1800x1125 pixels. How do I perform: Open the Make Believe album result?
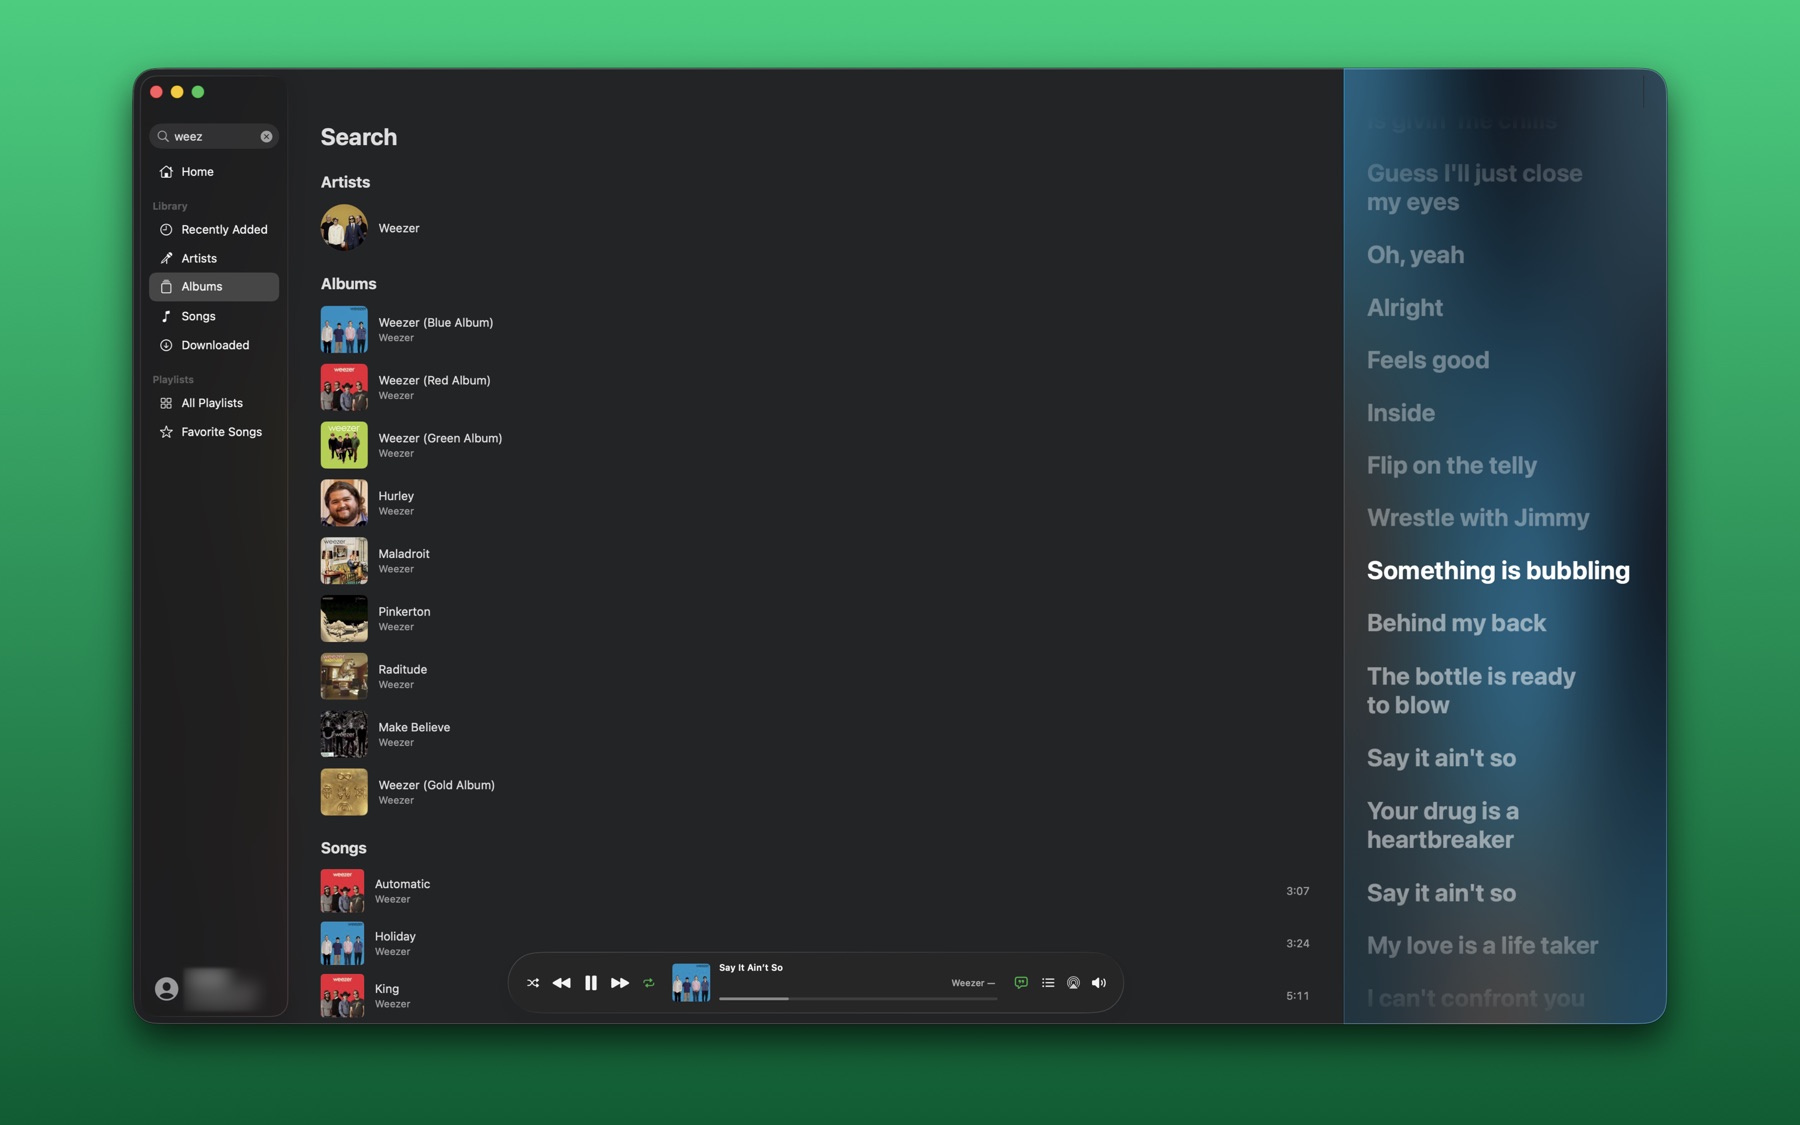(x=815, y=734)
